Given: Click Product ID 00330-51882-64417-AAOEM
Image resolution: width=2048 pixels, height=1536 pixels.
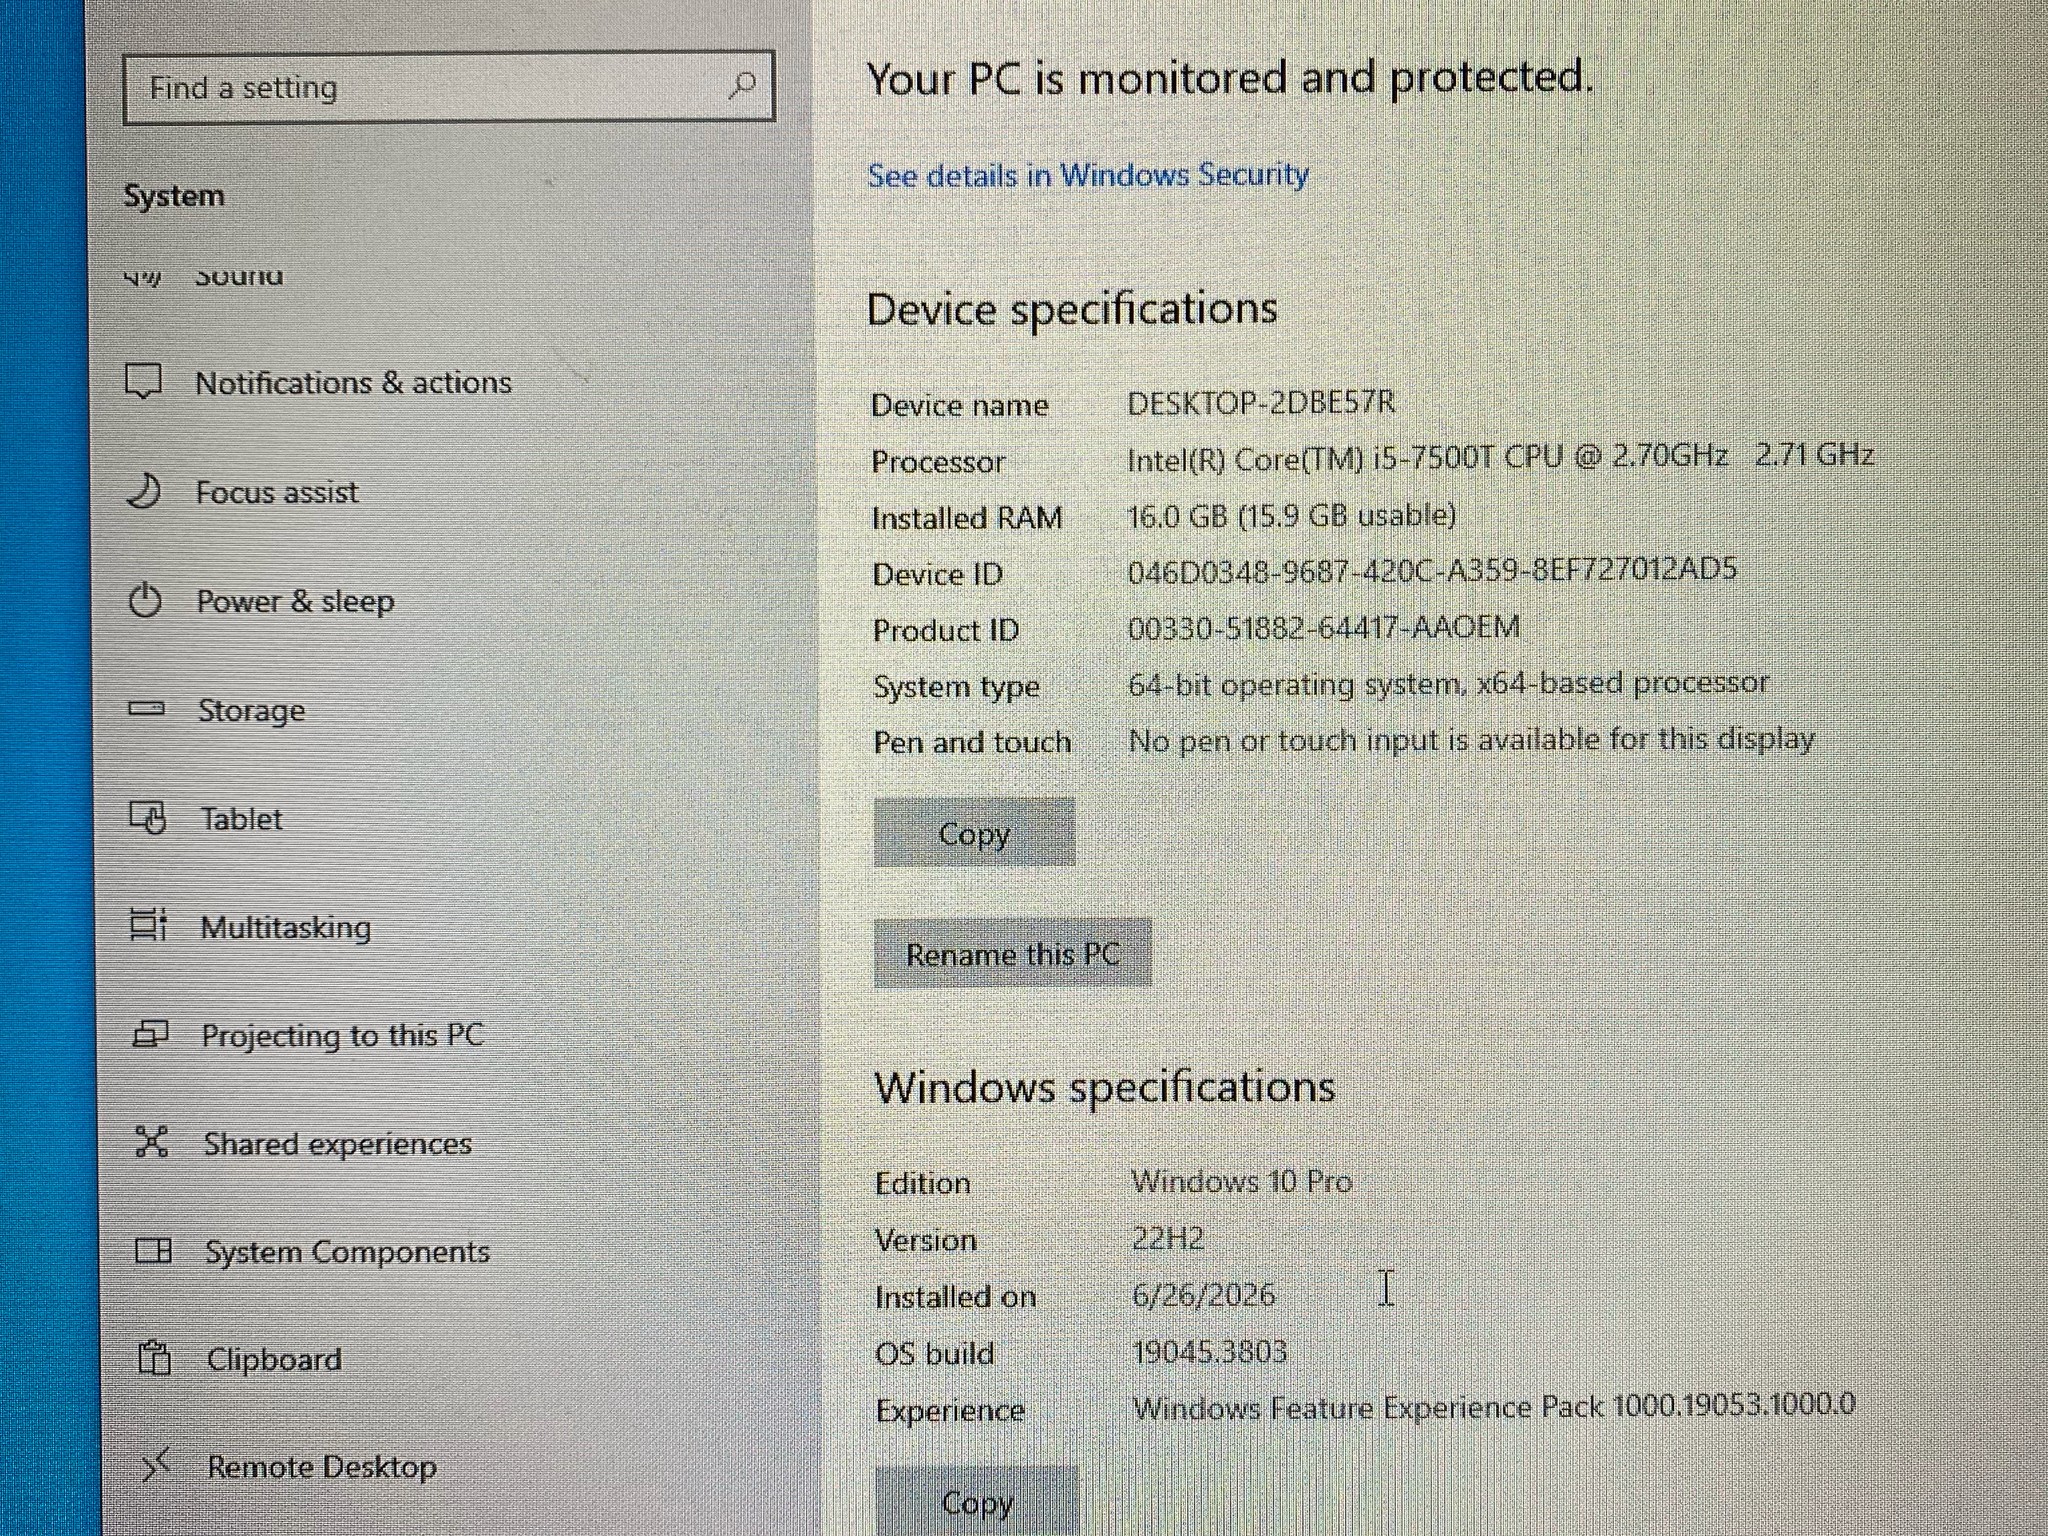Looking at the screenshot, I should click(1323, 627).
